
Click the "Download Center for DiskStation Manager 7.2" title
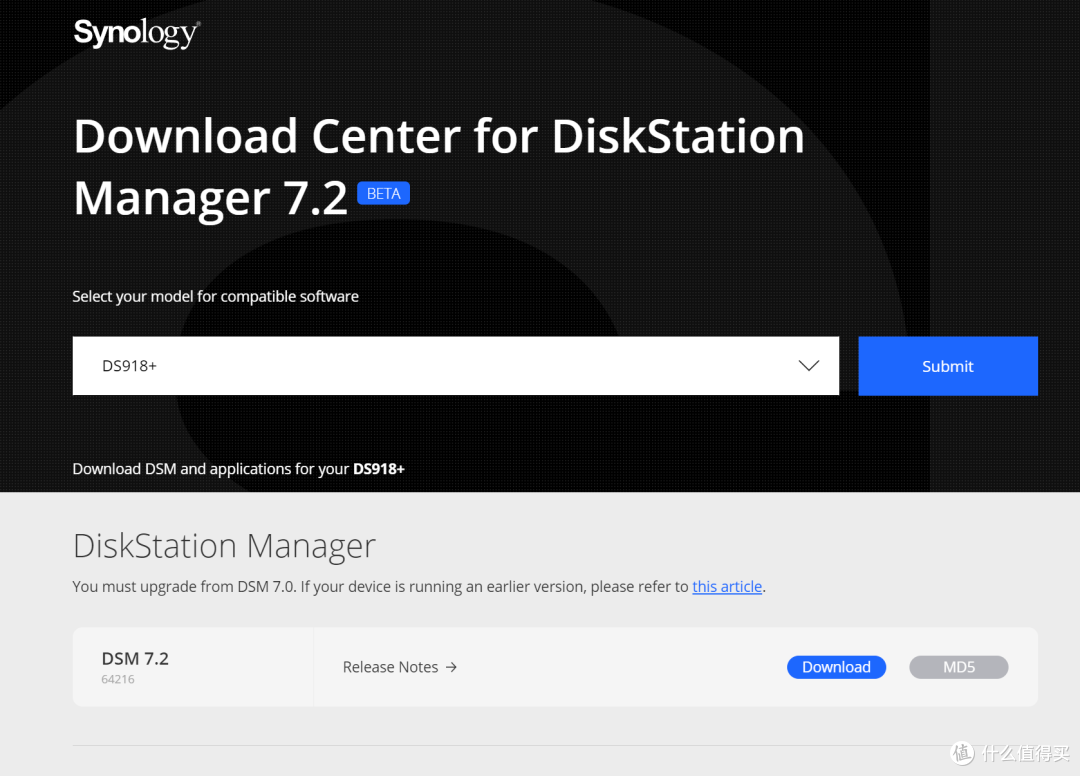click(x=439, y=167)
